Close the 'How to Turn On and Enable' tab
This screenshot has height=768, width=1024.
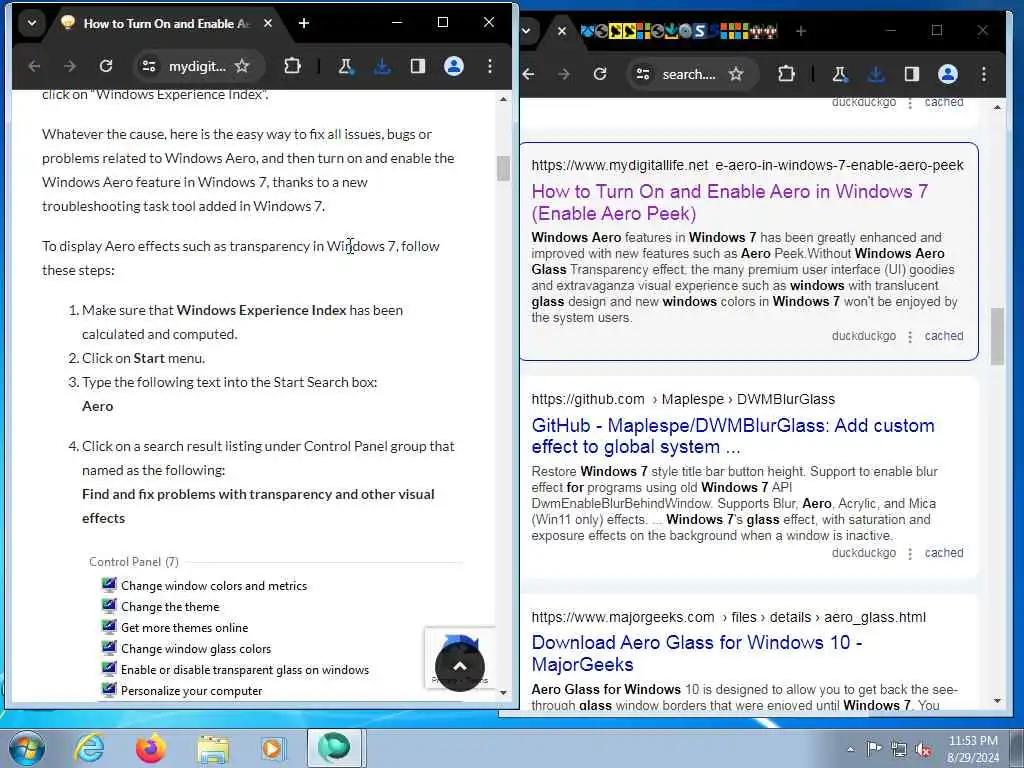click(x=268, y=24)
